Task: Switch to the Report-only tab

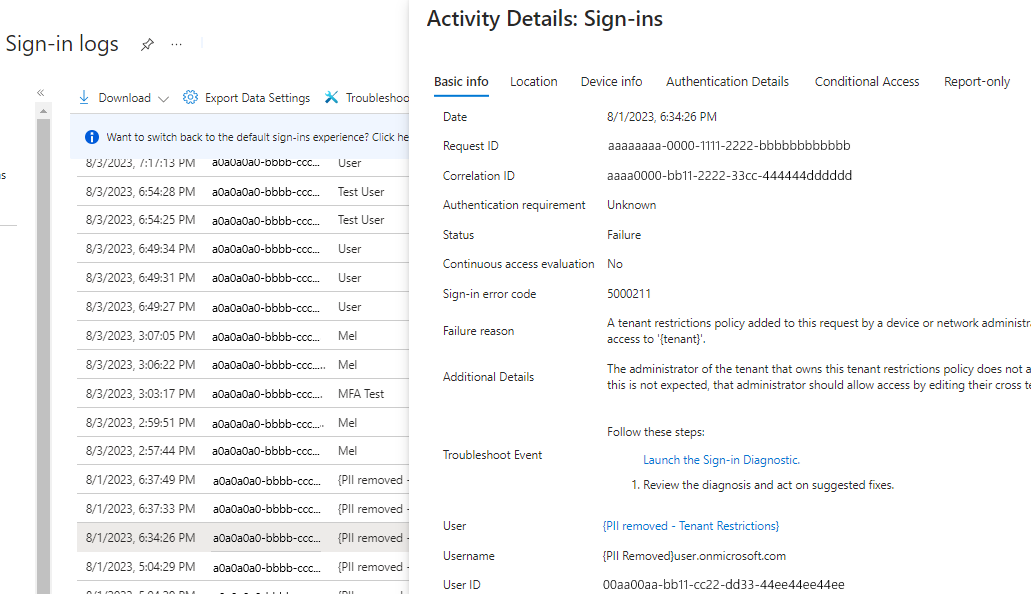Action: click(x=976, y=82)
